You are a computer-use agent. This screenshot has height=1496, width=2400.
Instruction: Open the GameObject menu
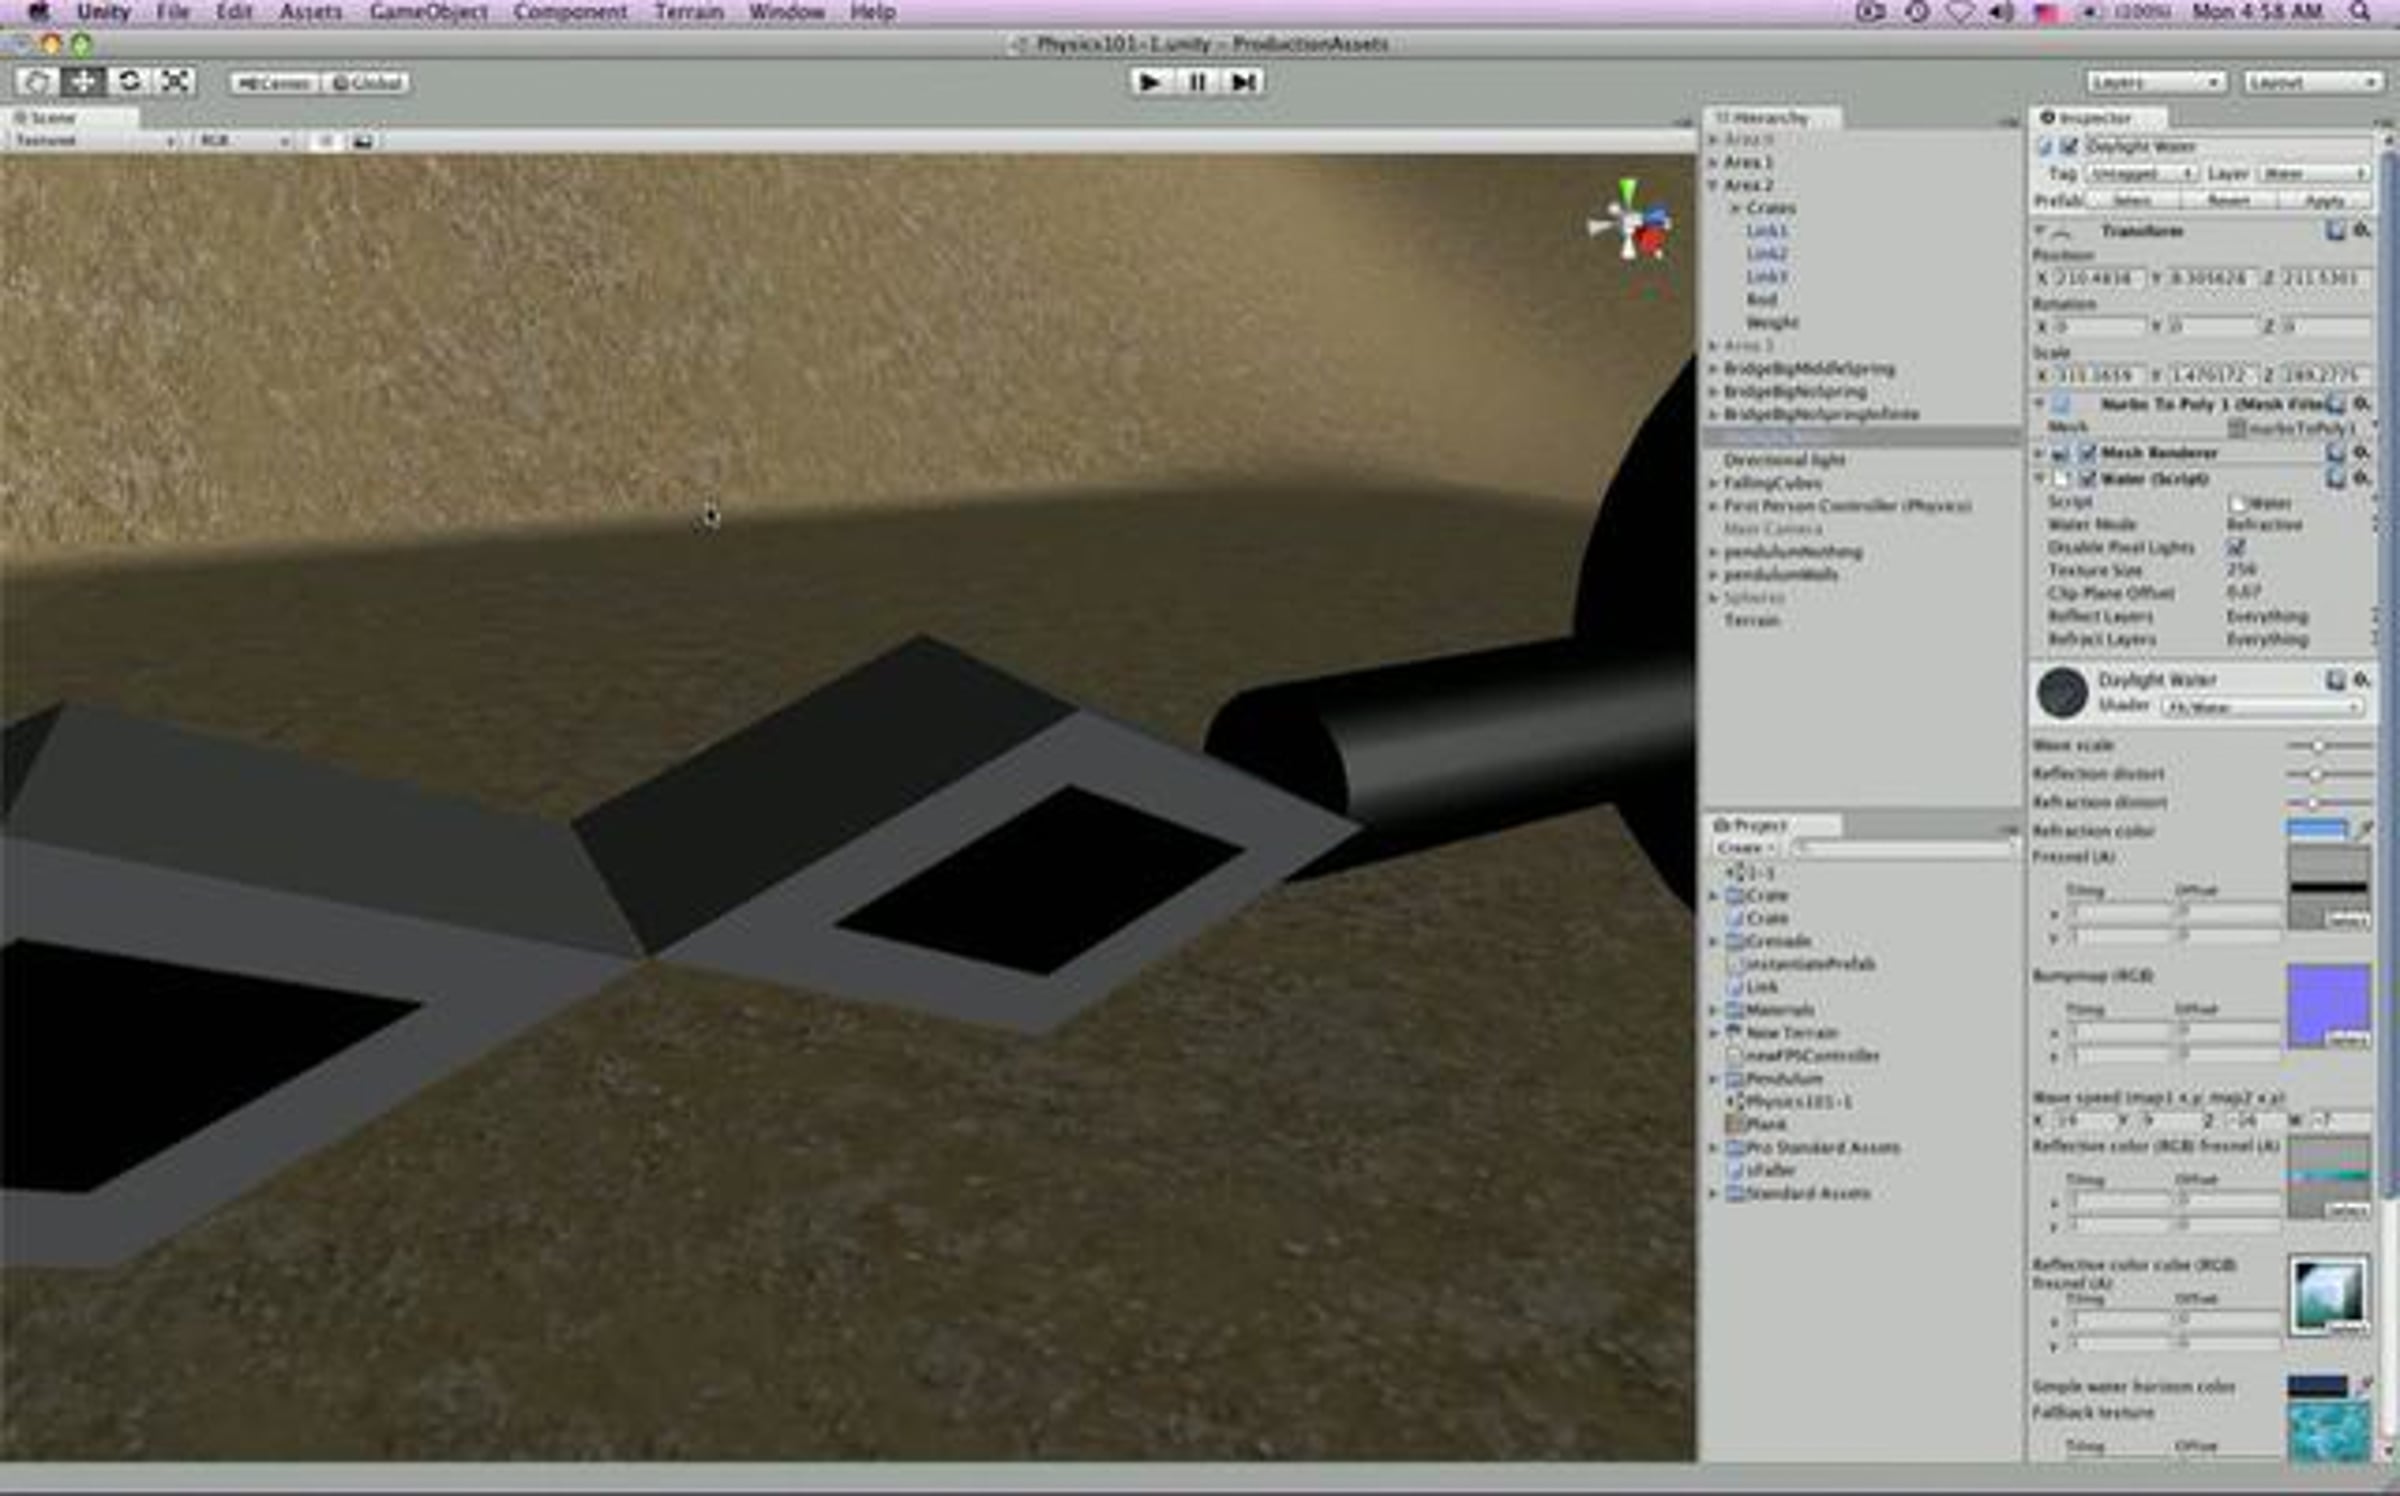430,12
